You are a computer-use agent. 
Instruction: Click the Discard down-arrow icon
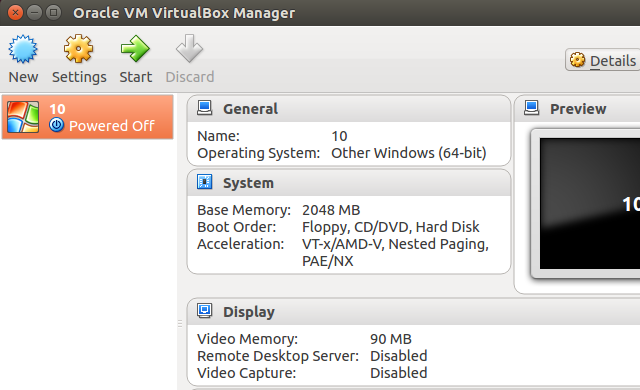point(189,49)
